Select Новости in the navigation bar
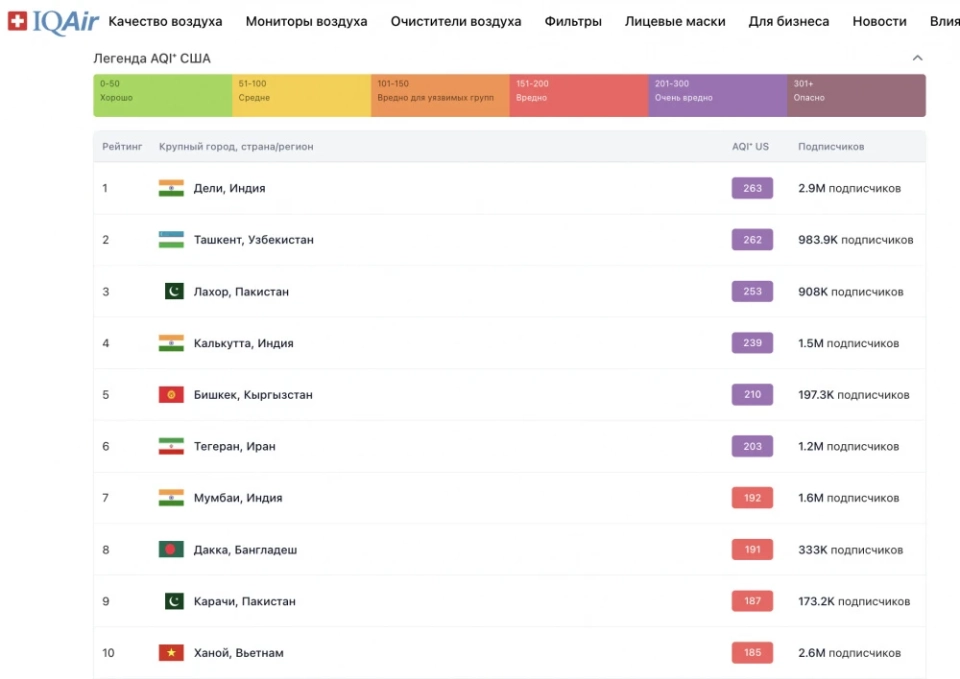 [x=879, y=20]
